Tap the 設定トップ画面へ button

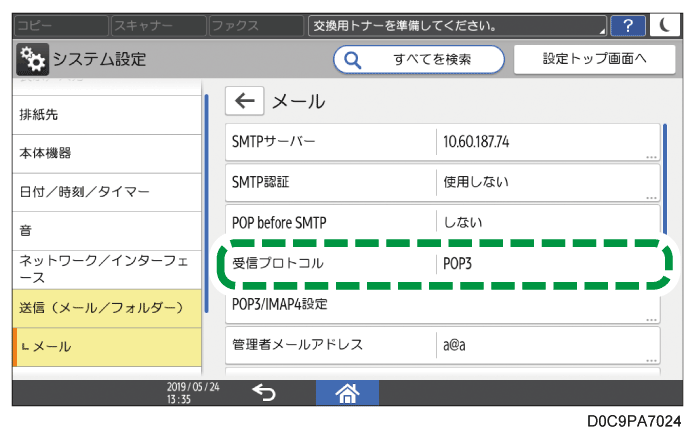click(x=594, y=59)
